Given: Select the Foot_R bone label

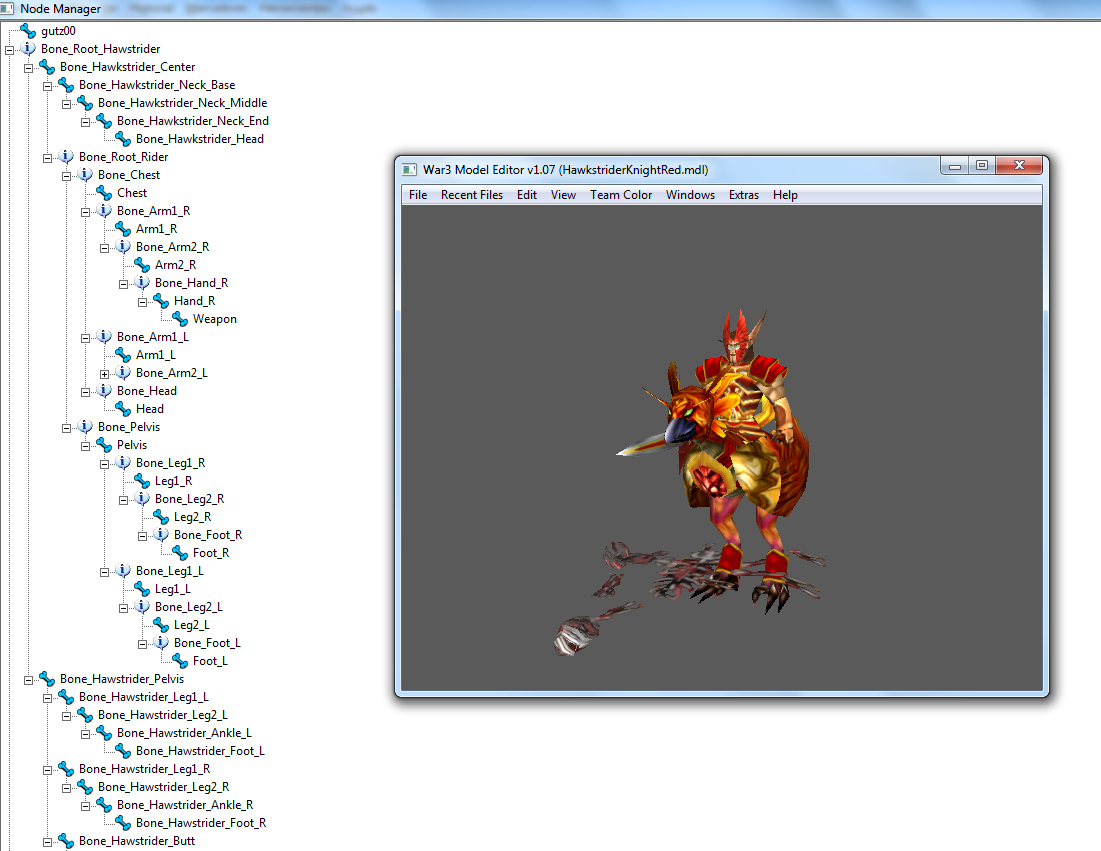Looking at the screenshot, I should 211,553.
